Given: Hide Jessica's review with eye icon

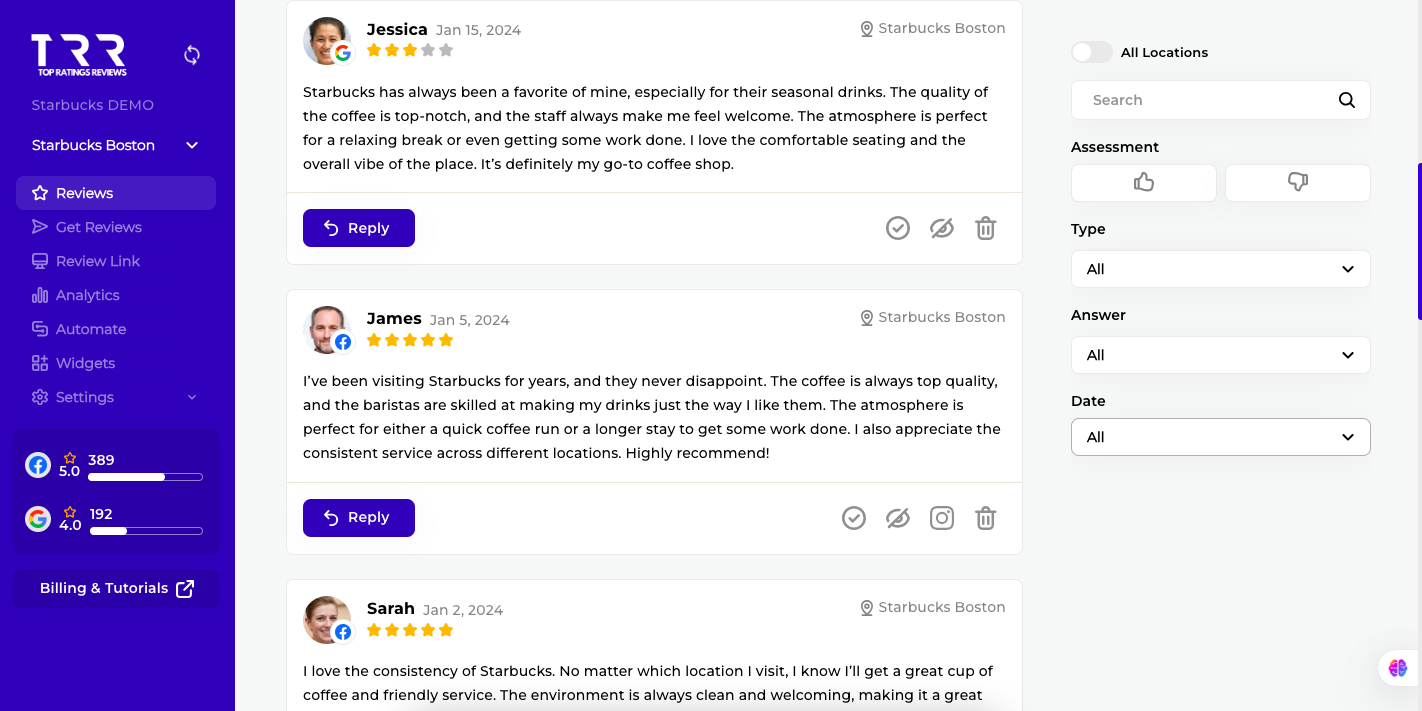Looking at the screenshot, I should coord(942,228).
